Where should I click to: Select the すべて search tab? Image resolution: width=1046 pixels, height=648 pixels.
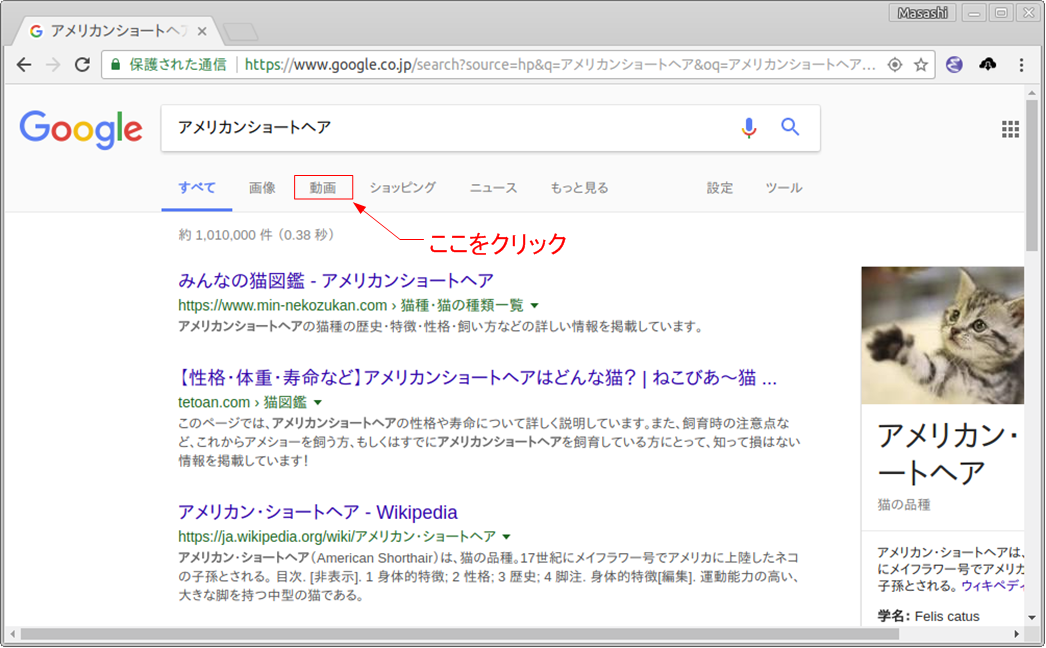(x=197, y=188)
